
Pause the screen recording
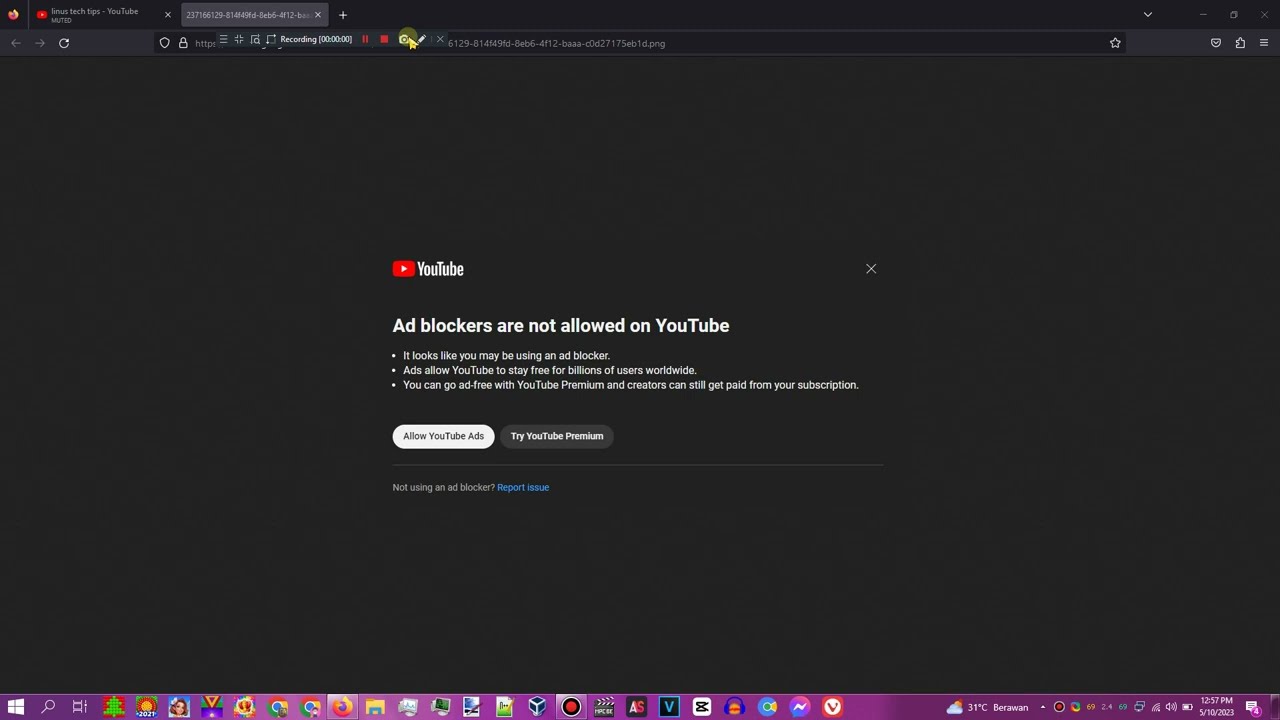365,39
